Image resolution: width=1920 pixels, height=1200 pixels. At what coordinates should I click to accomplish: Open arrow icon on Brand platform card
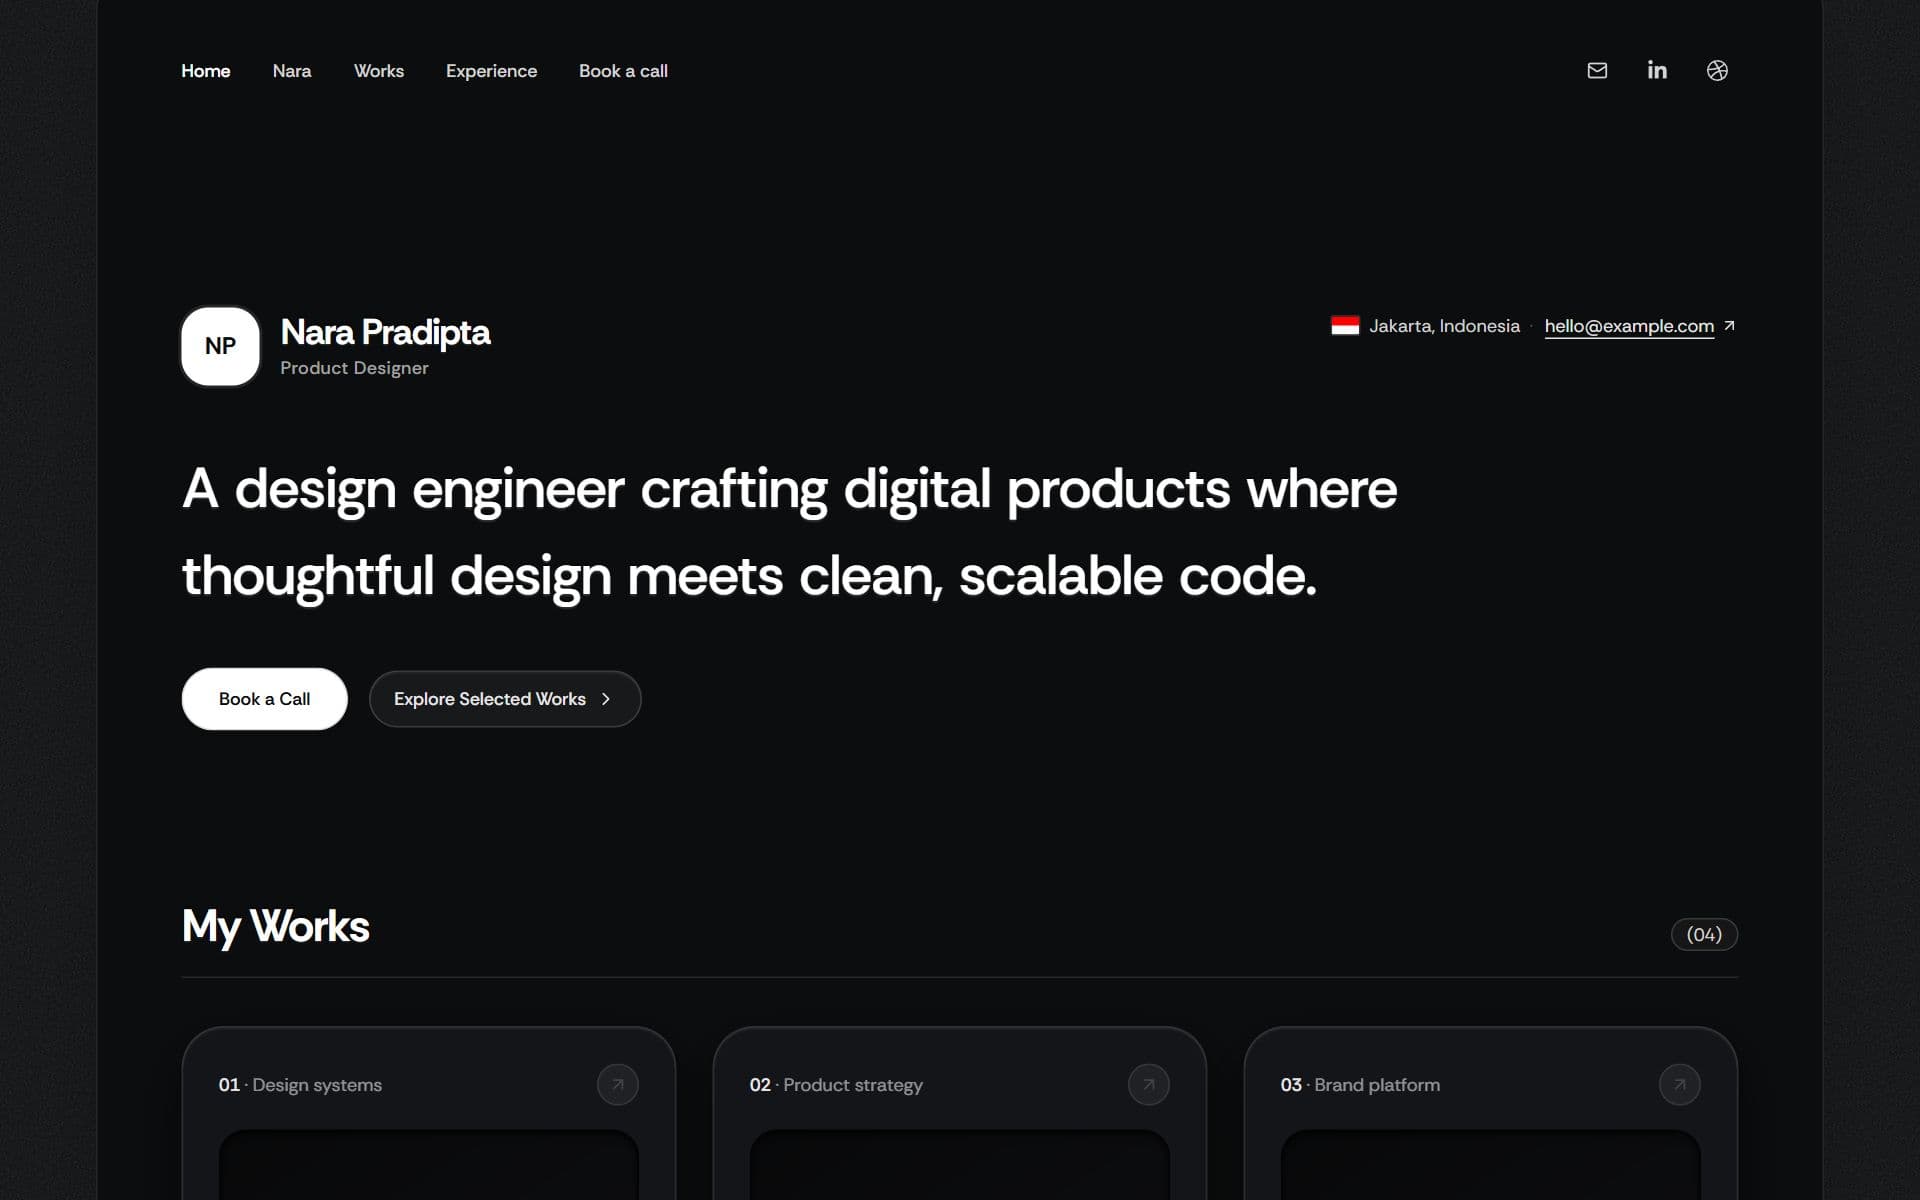point(1680,1084)
